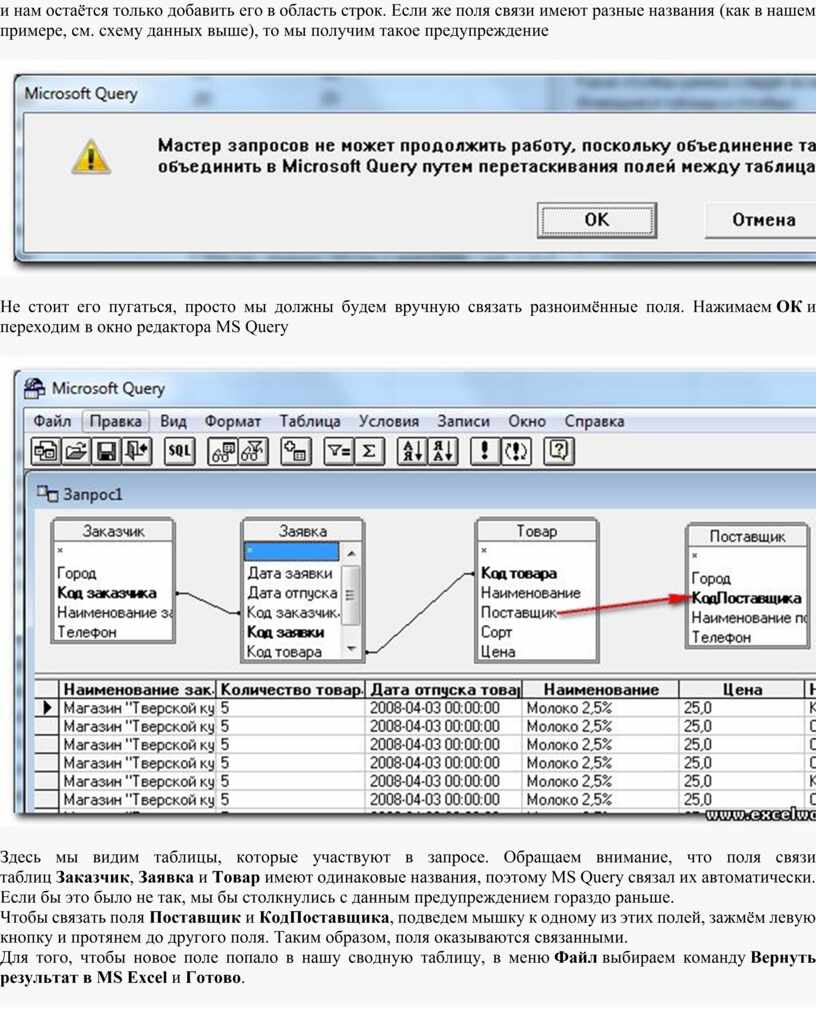The width and height of the screenshot is (816, 1009).
Task: Click the Open Query folder icon
Action: click(x=76, y=451)
